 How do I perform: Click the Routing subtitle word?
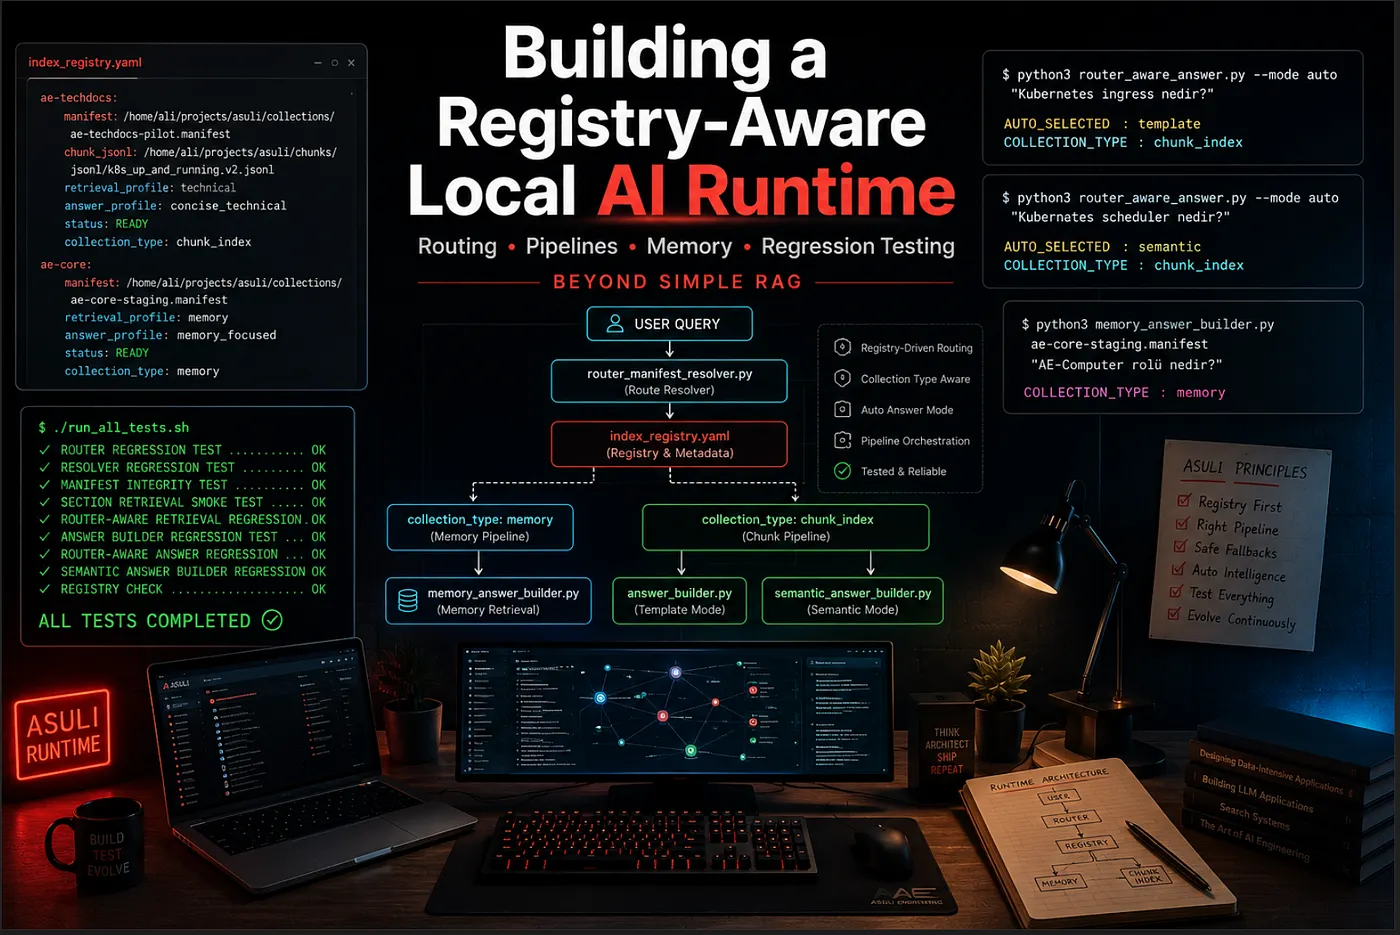coord(457,246)
